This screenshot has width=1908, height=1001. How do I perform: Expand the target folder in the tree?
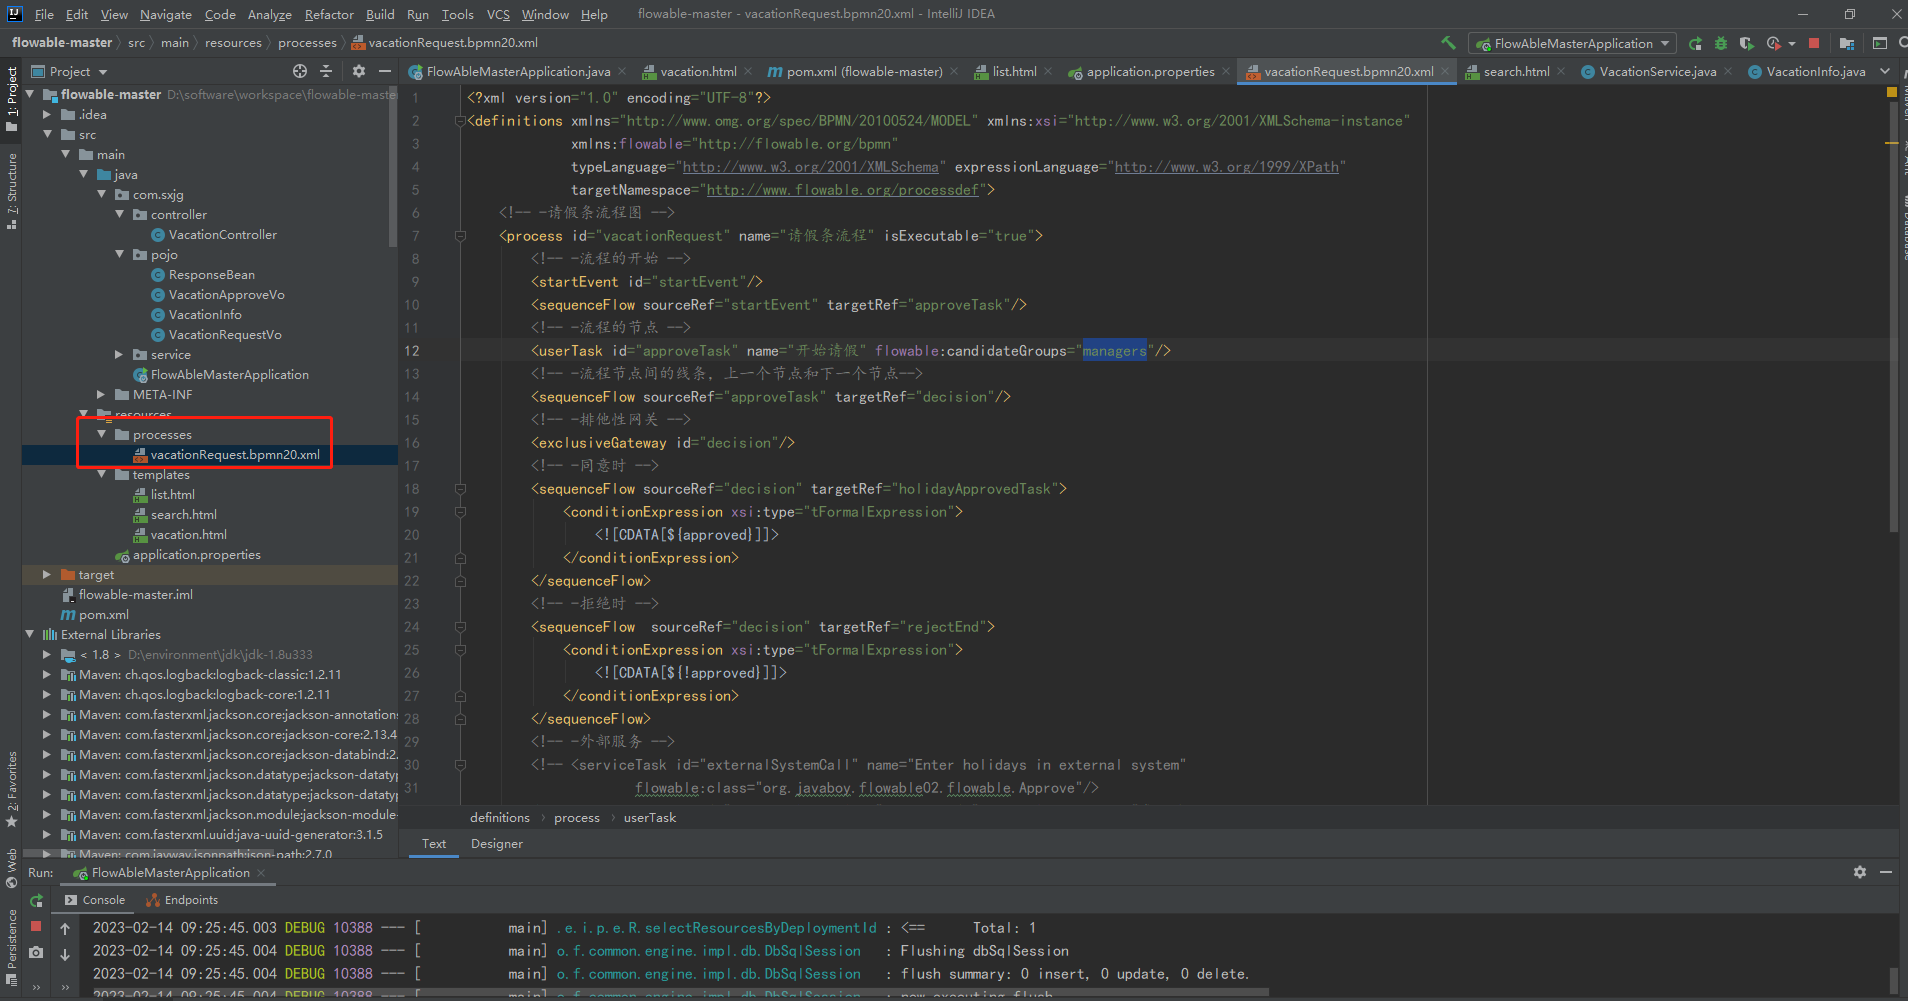click(x=47, y=574)
